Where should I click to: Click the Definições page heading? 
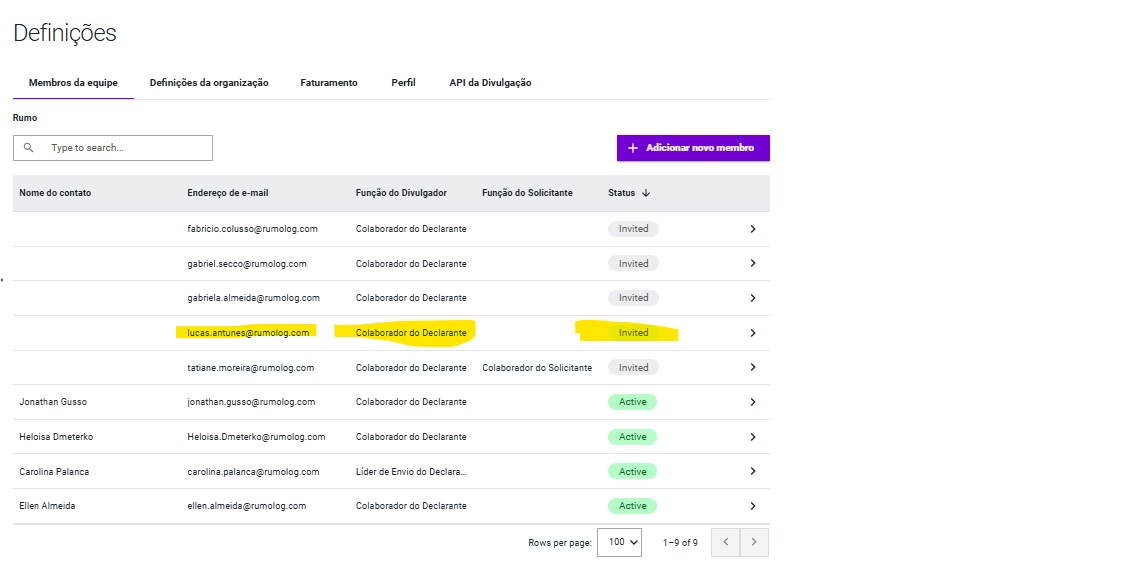coord(65,32)
